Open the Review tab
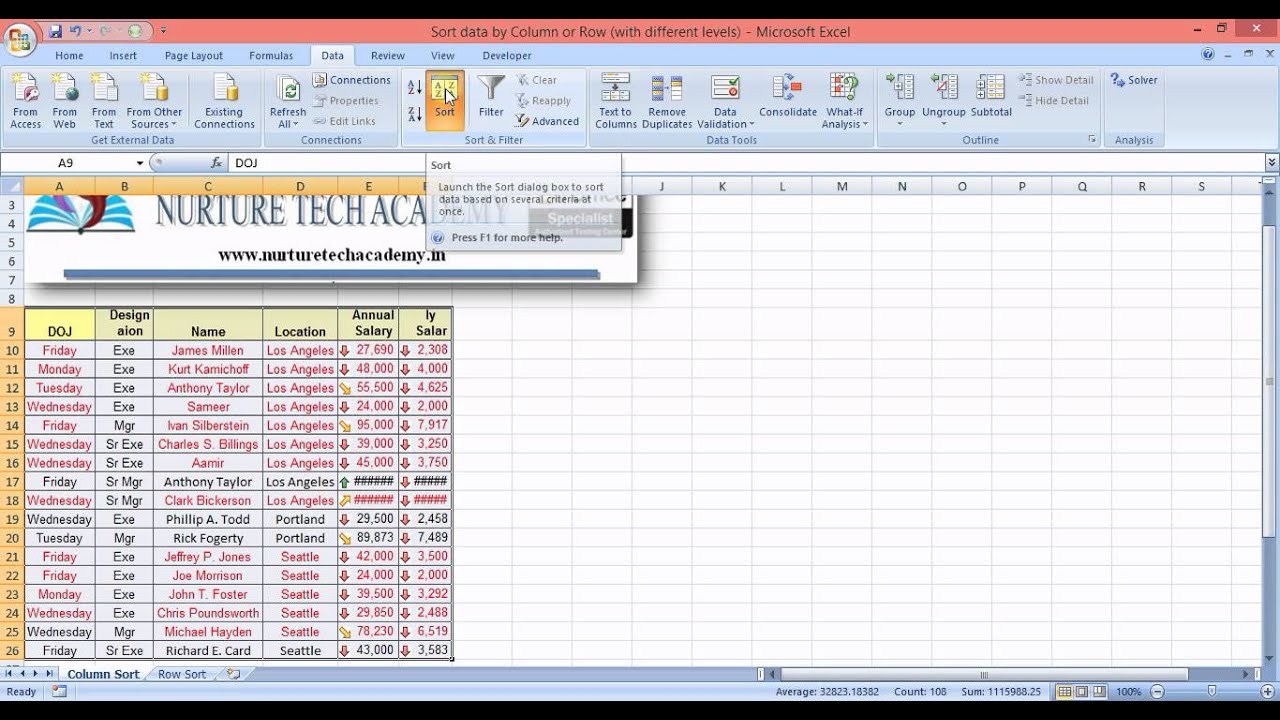Viewport: 1280px width, 720px height. pyautogui.click(x=388, y=56)
